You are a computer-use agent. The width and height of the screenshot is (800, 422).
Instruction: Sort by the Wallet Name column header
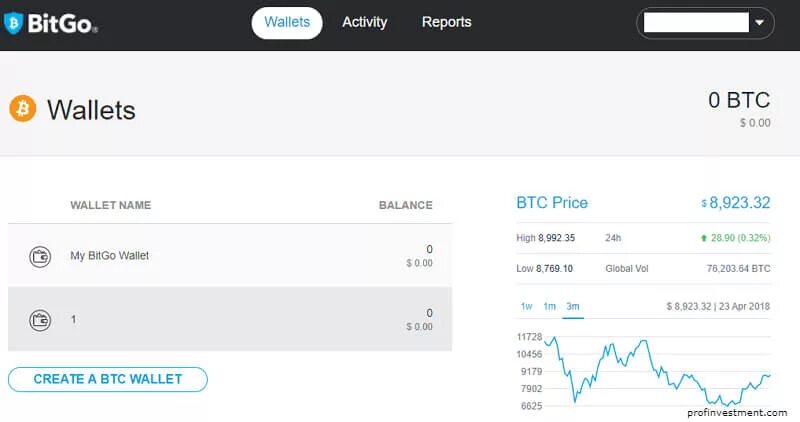click(110, 205)
